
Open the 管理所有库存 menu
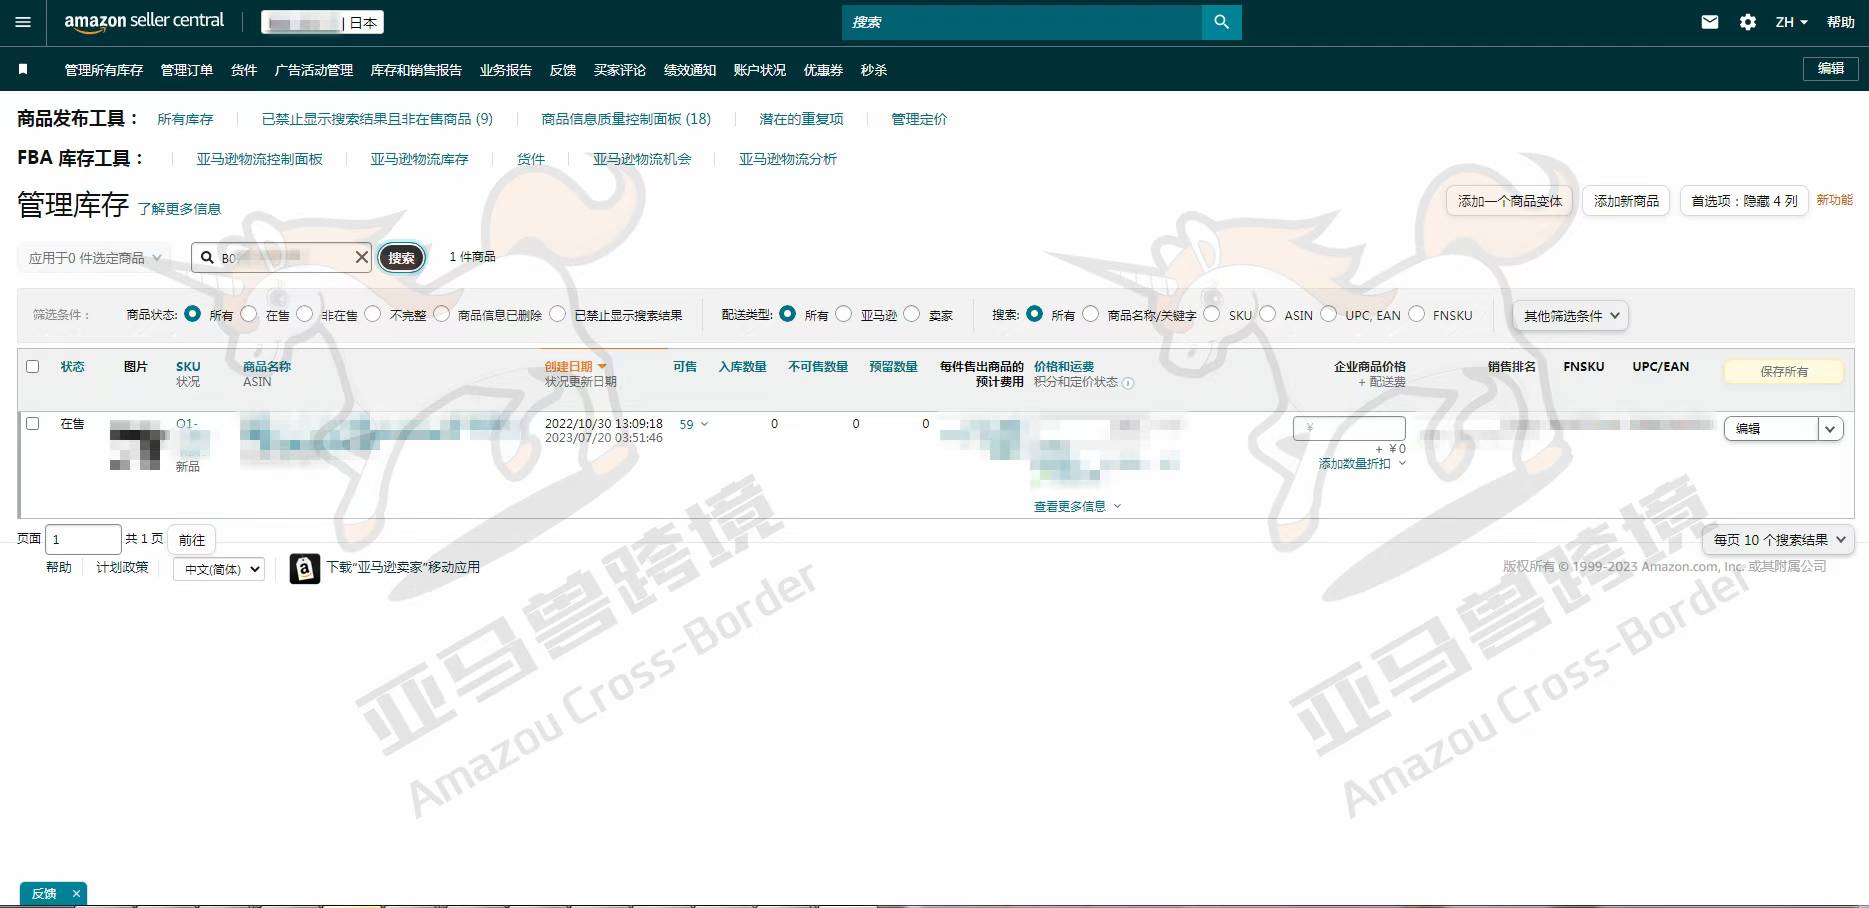click(104, 70)
